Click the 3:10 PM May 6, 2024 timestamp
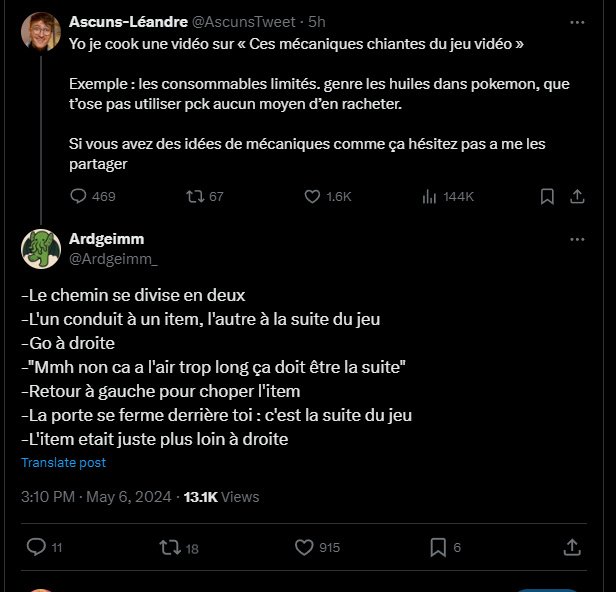 click(95, 496)
